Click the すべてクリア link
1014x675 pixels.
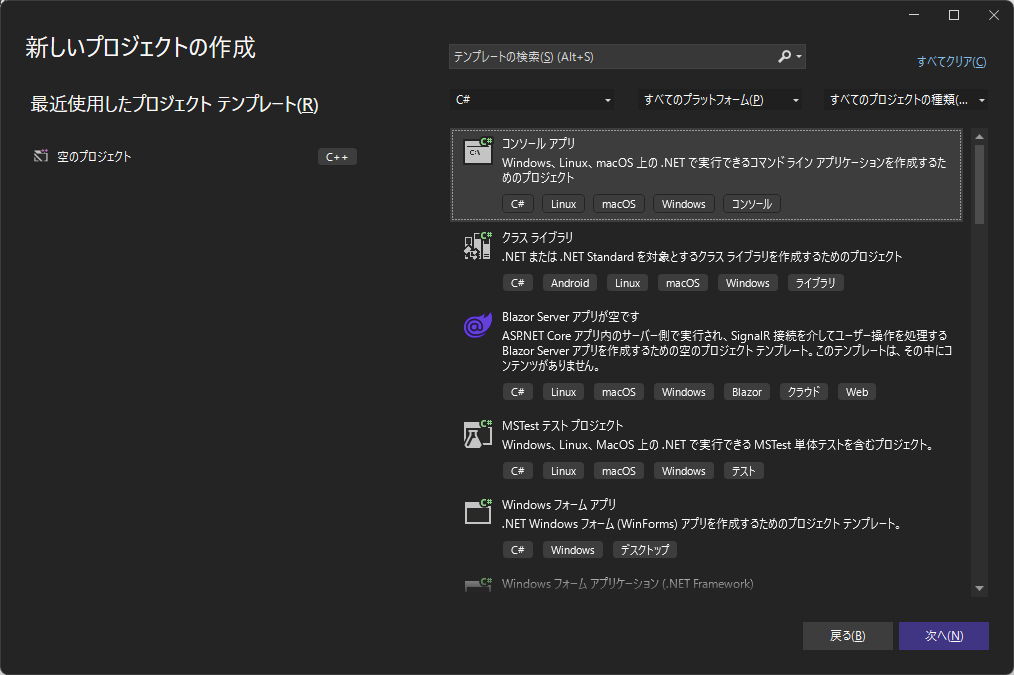coord(950,61)
